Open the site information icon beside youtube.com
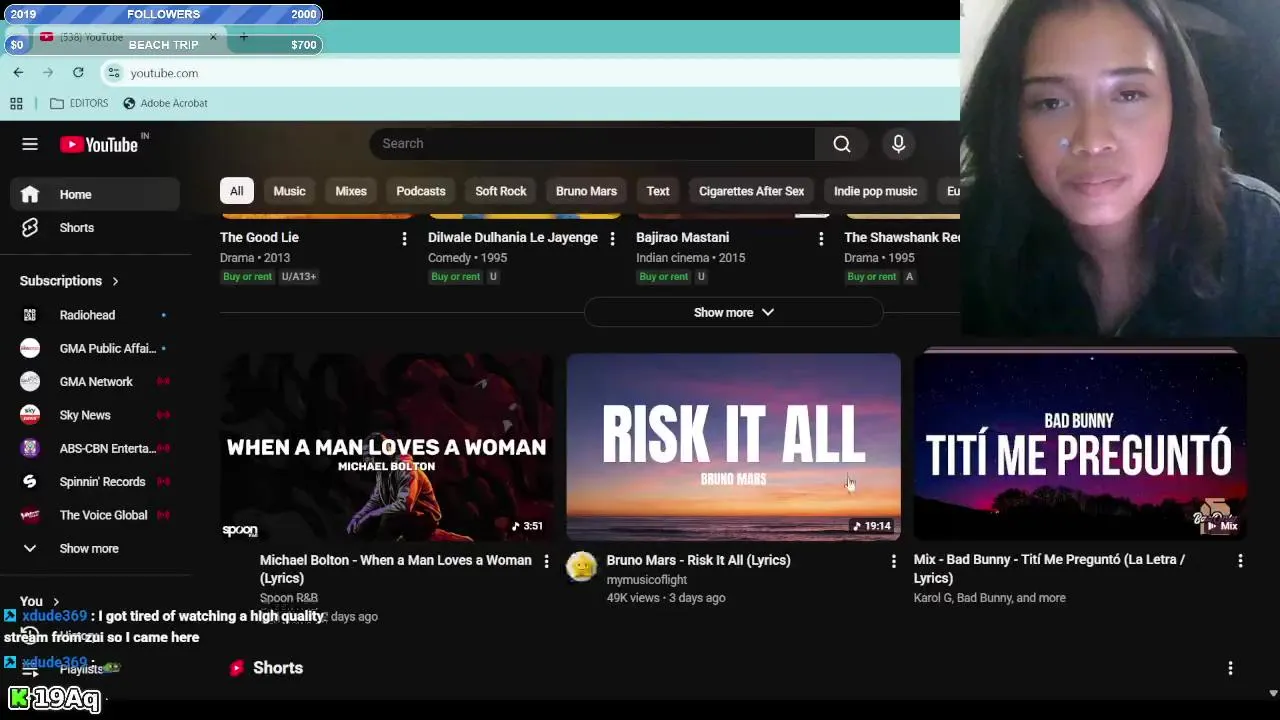 point(114,73)
